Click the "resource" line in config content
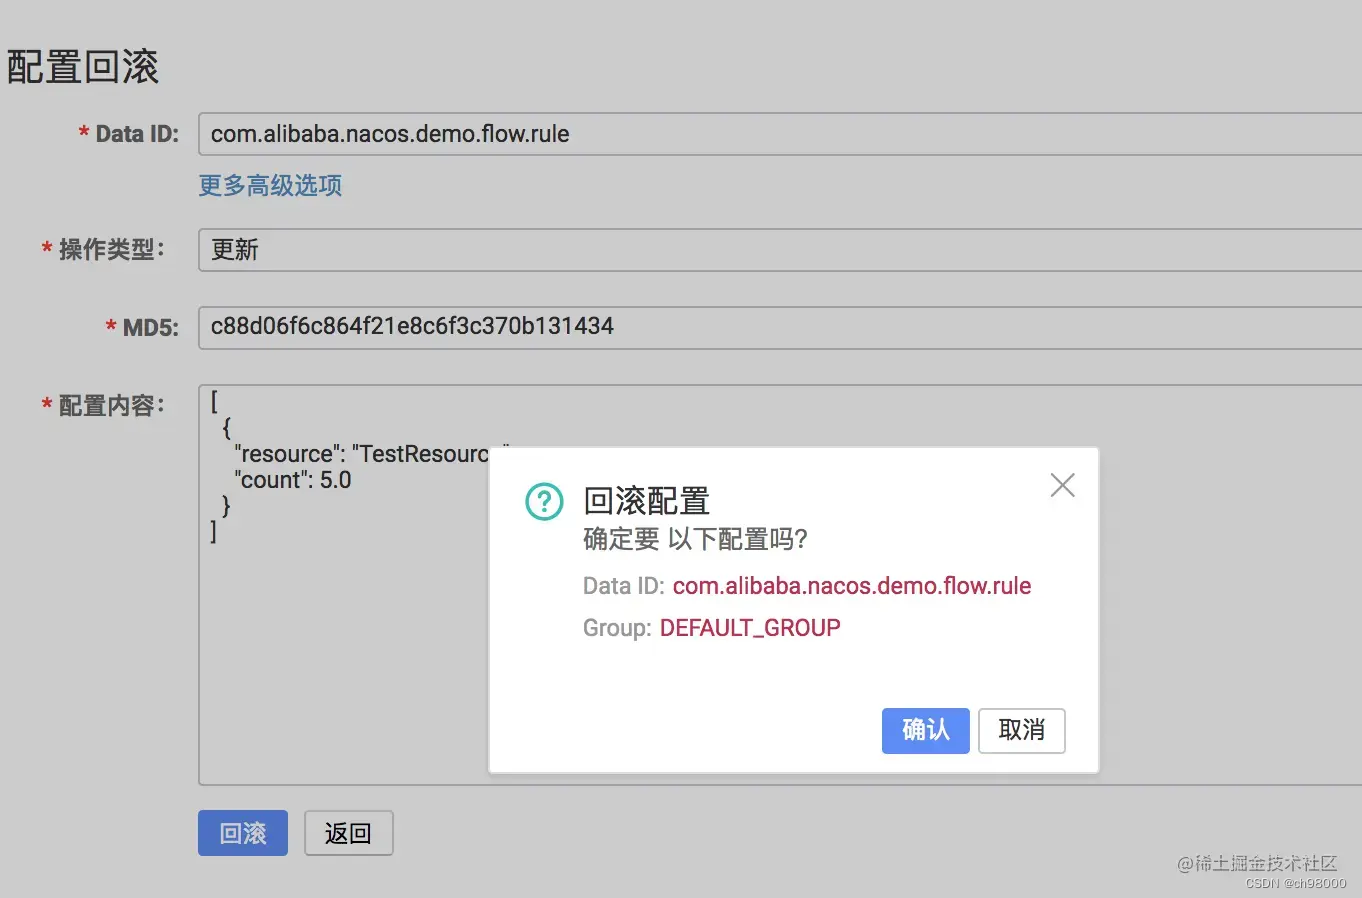Screen dimensions: 1362x898 pyautogui.click(x=362, y=454)
